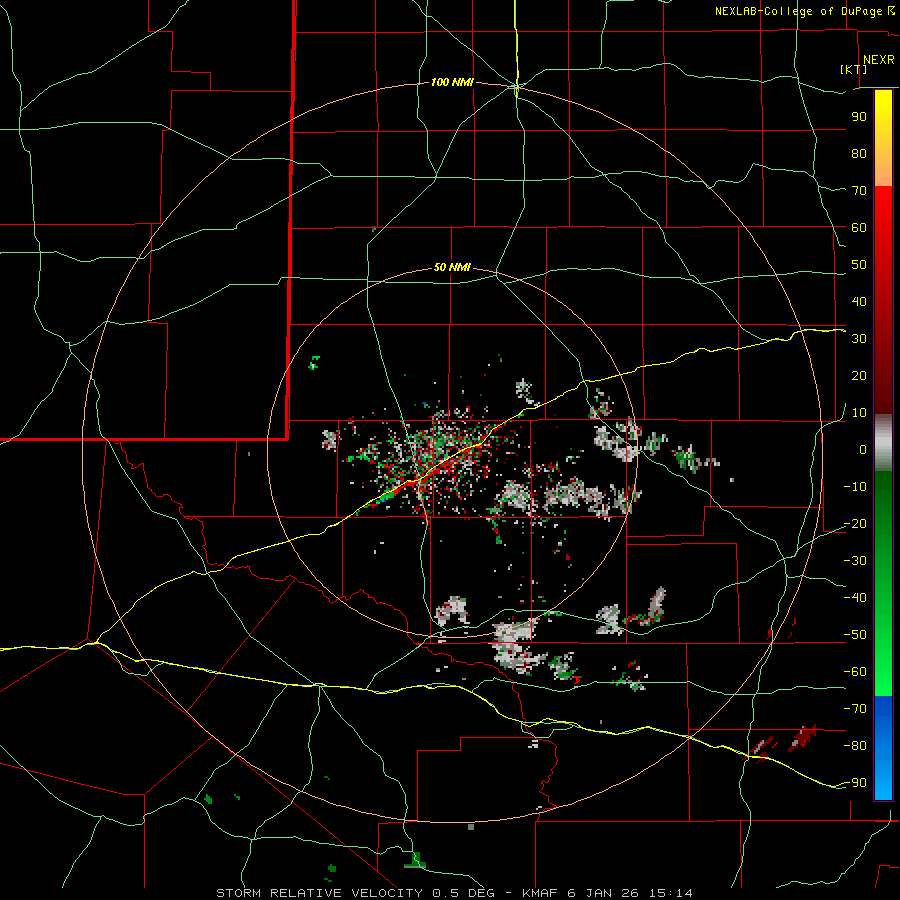Click the 100 NMI range ring label
Image resolution: width=900 pixels, height=900 pixels.
(x=452, y=83)
